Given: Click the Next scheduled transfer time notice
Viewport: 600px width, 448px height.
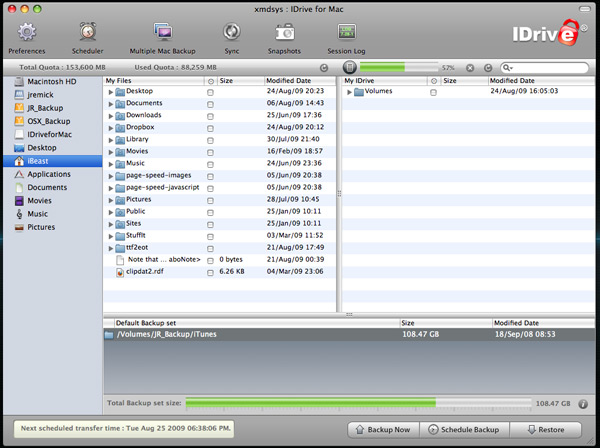Looking at the screenshot, I should pos(124,429).
